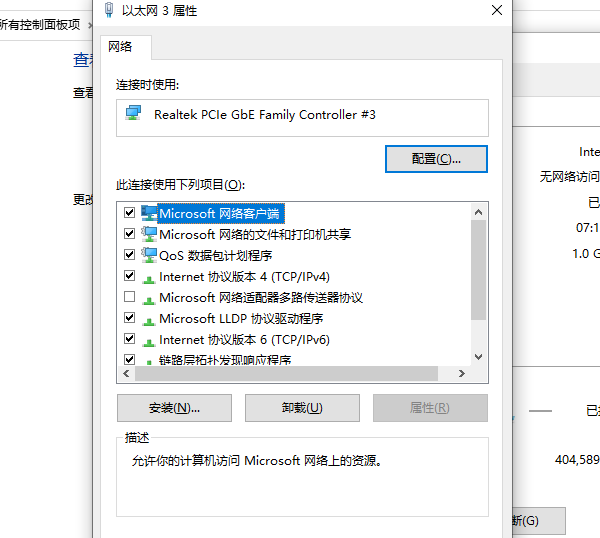Image resolution: width=600 pixels, height=538 pixels.
Task: Click the Realtek network adapter icon
Action: click(x=133, y=113)
